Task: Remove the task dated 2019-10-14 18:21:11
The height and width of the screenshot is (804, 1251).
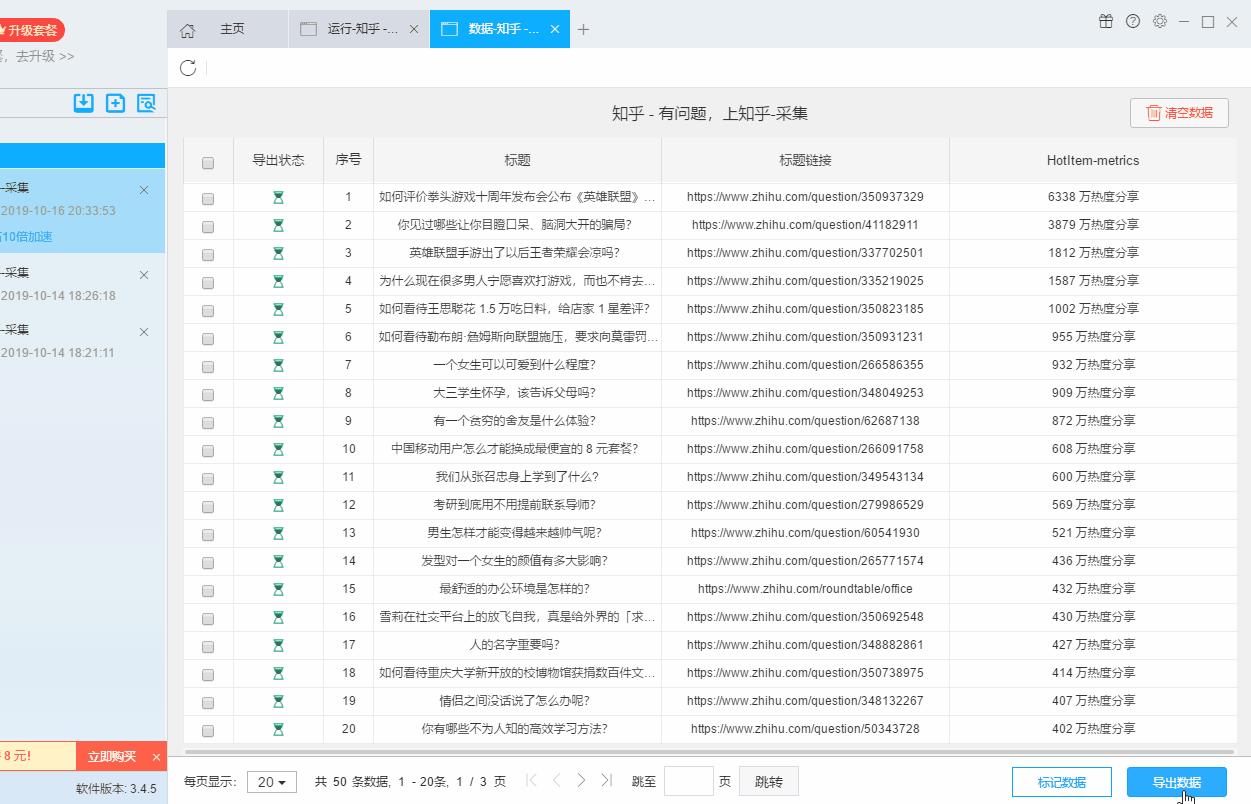Action: (144, 332)
